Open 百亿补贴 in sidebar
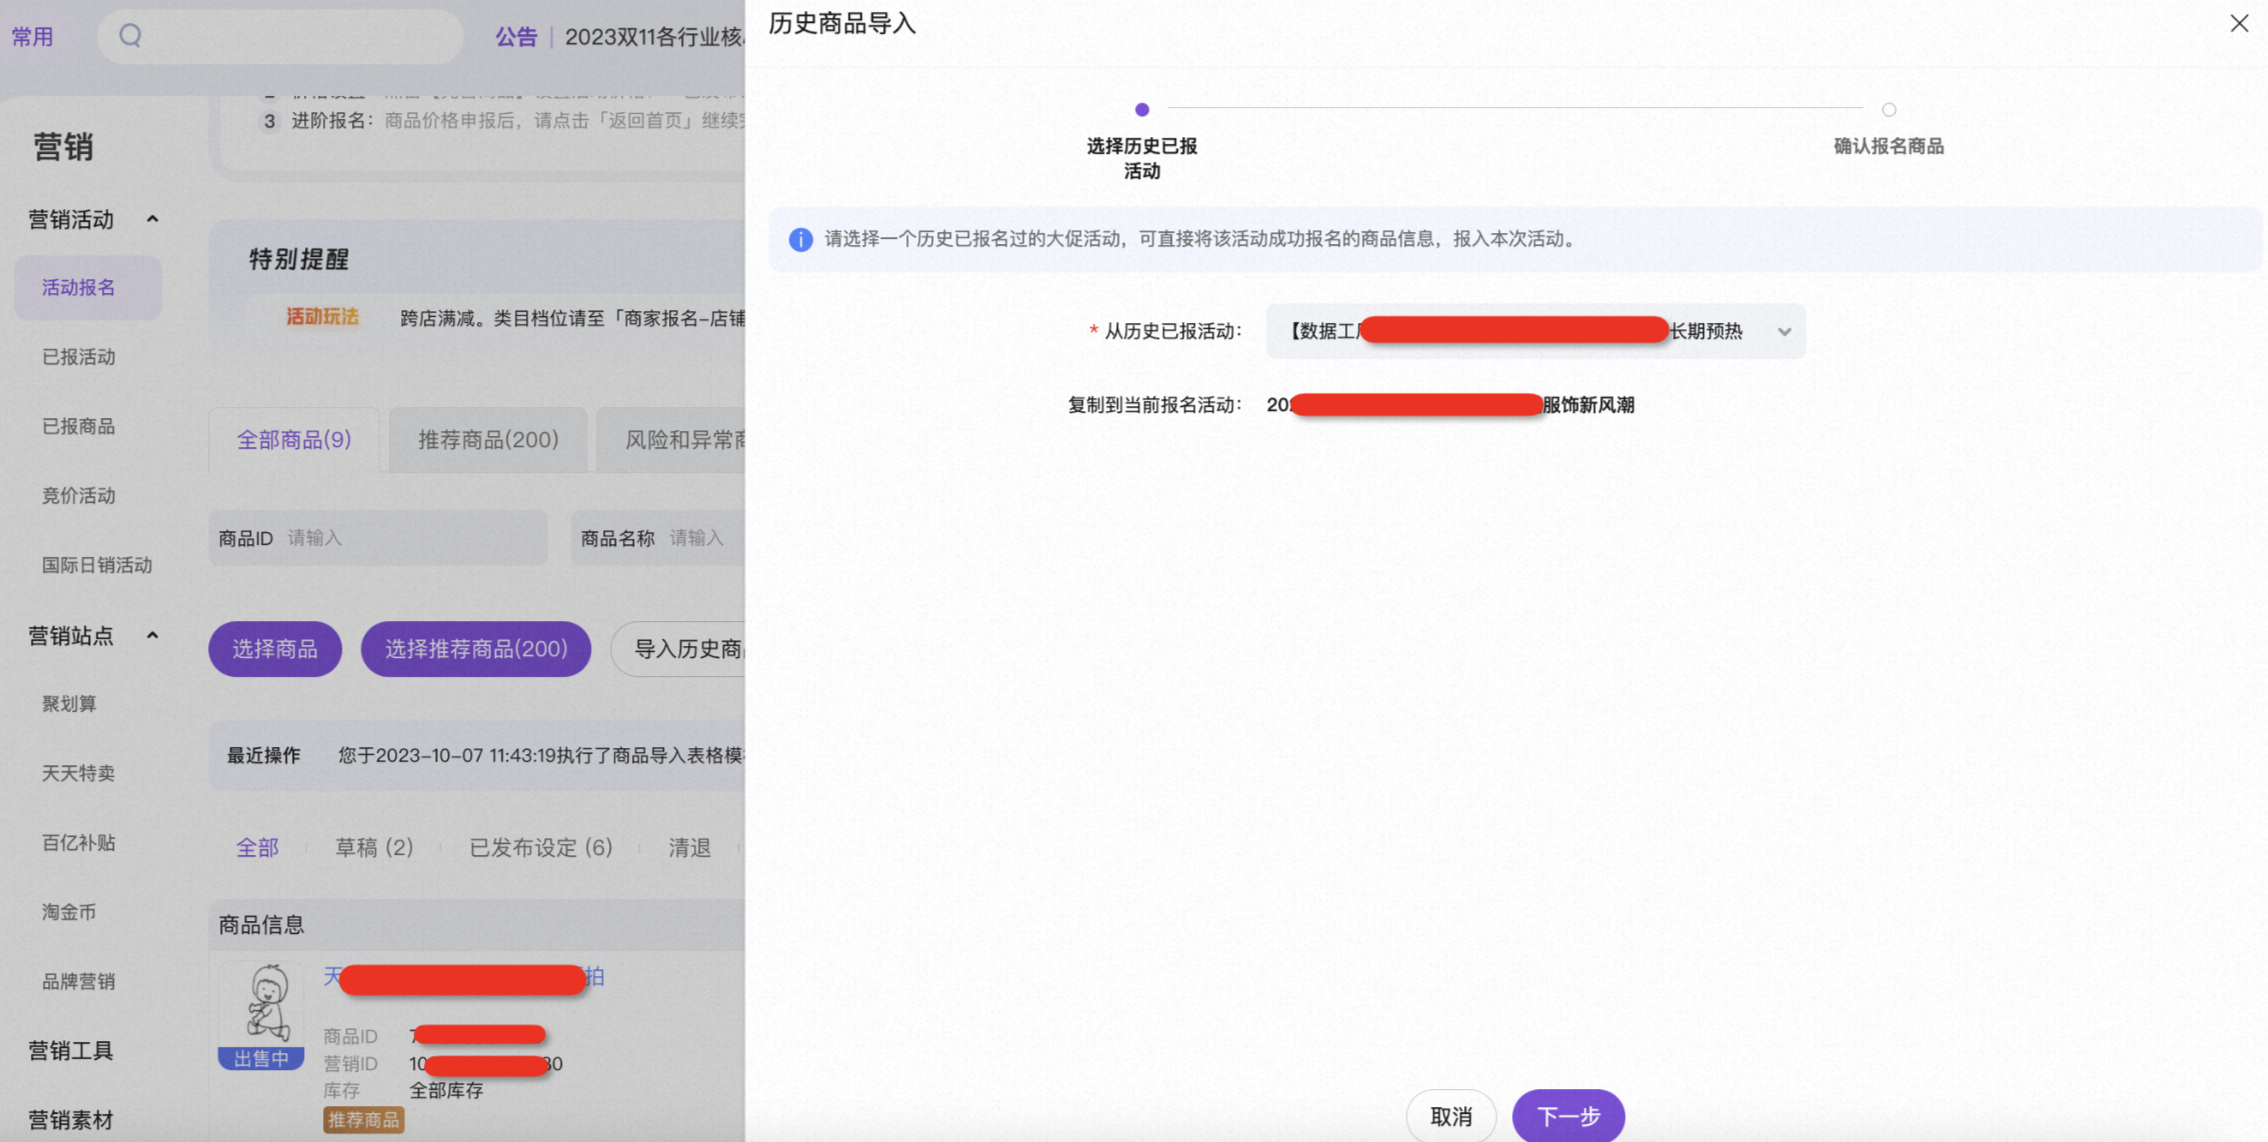 click(79, 843)
